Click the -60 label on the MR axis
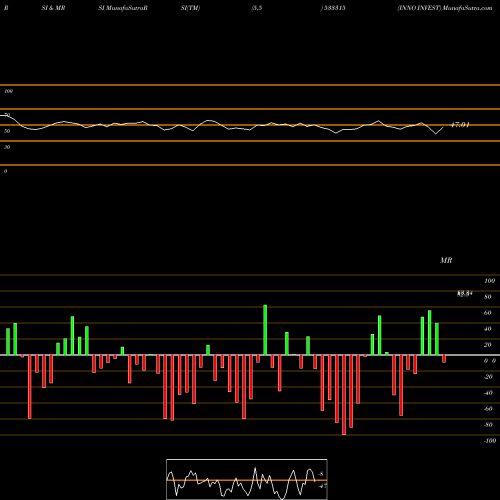Screen dimensions: 500x500 tap(488, 409)
